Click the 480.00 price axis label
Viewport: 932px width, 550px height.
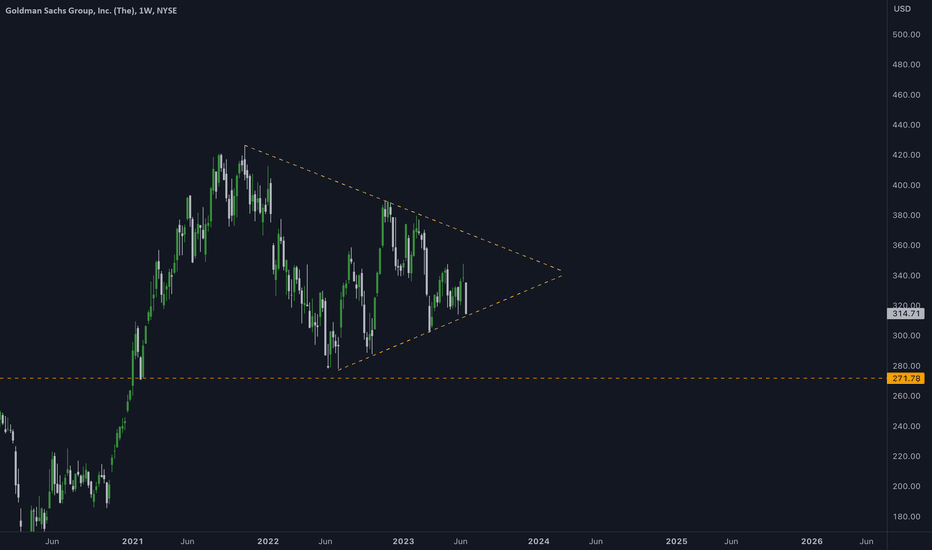click(x=906, y=64)
